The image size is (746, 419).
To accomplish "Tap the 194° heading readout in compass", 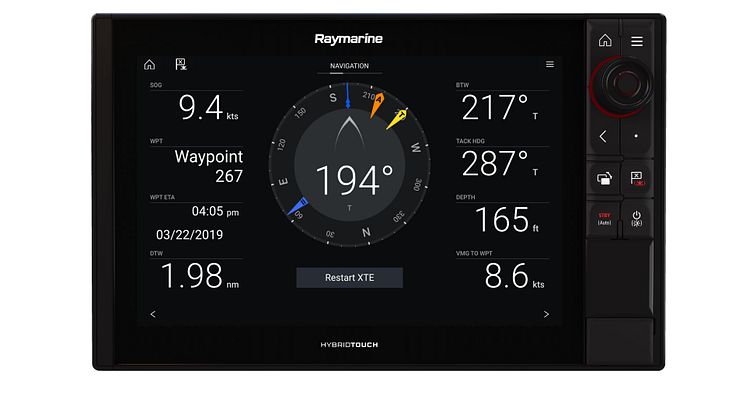I will click(x=354, y=181).
